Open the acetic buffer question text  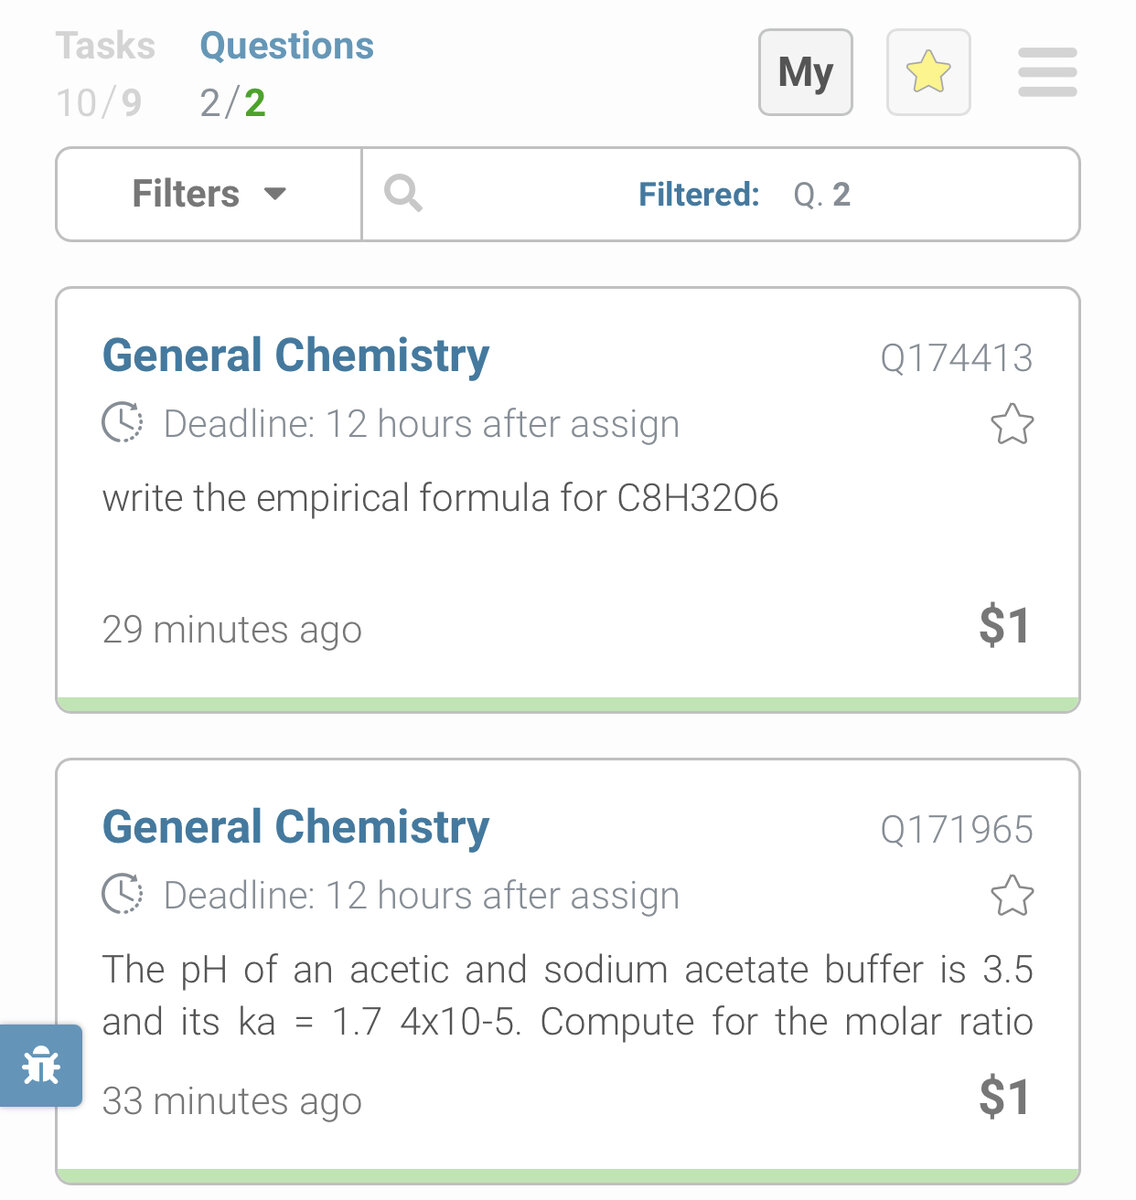pyautogui.click(x=567, y=995)
